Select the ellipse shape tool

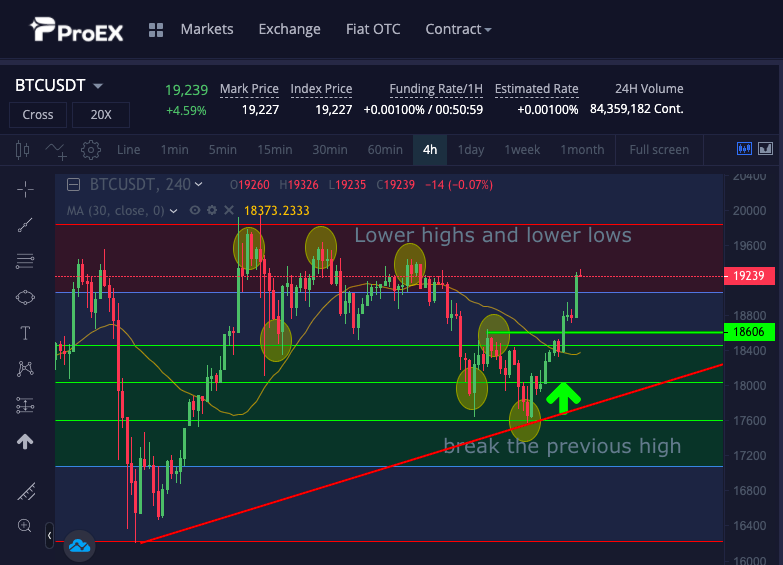point(25,298)
